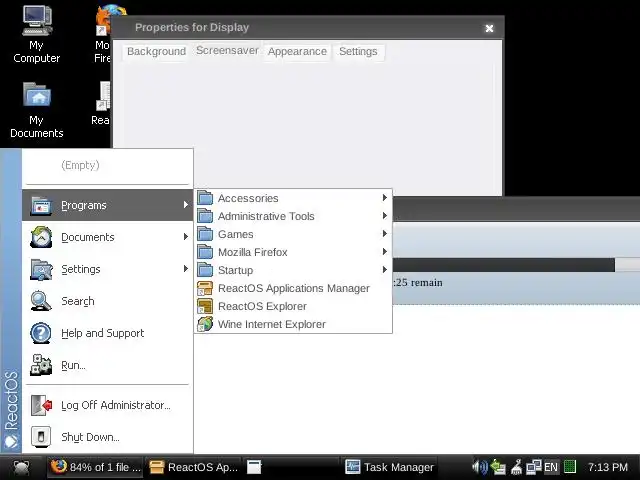This screenshot has width=640, height=480.
Task: Click the Startup folder icon
Action: pos(205,270)
